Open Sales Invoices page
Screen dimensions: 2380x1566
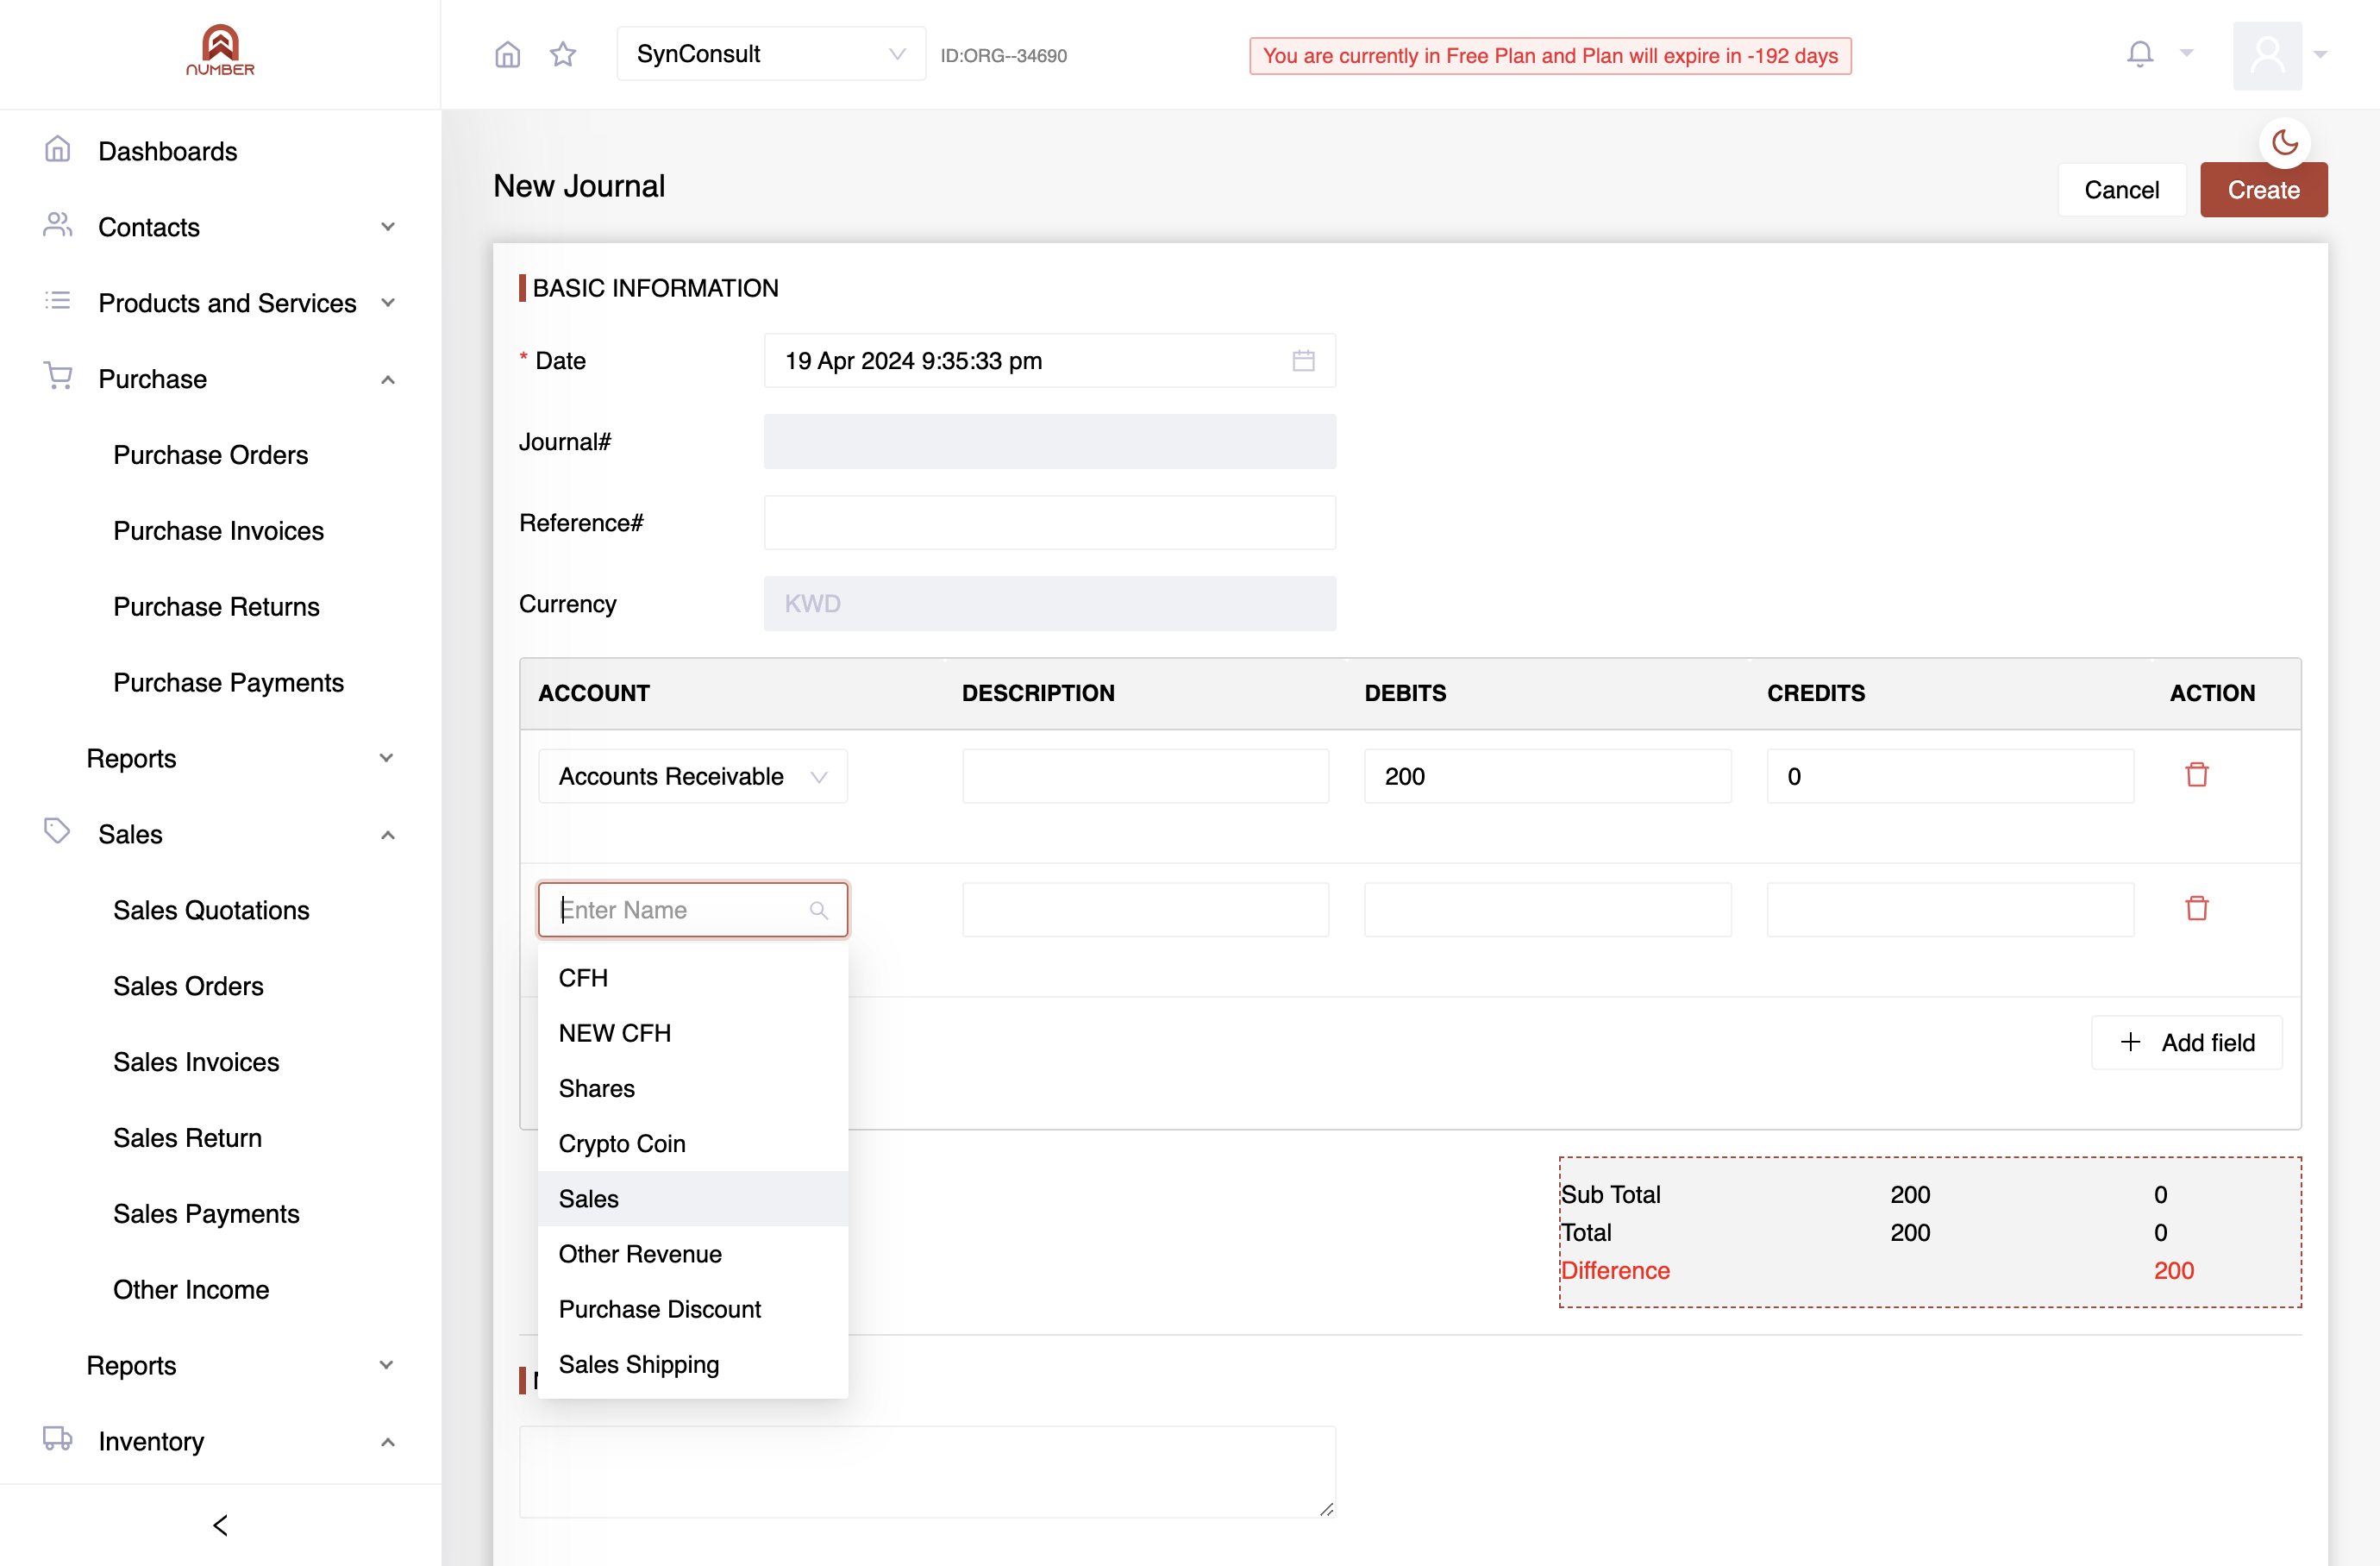coord(196,1062)
